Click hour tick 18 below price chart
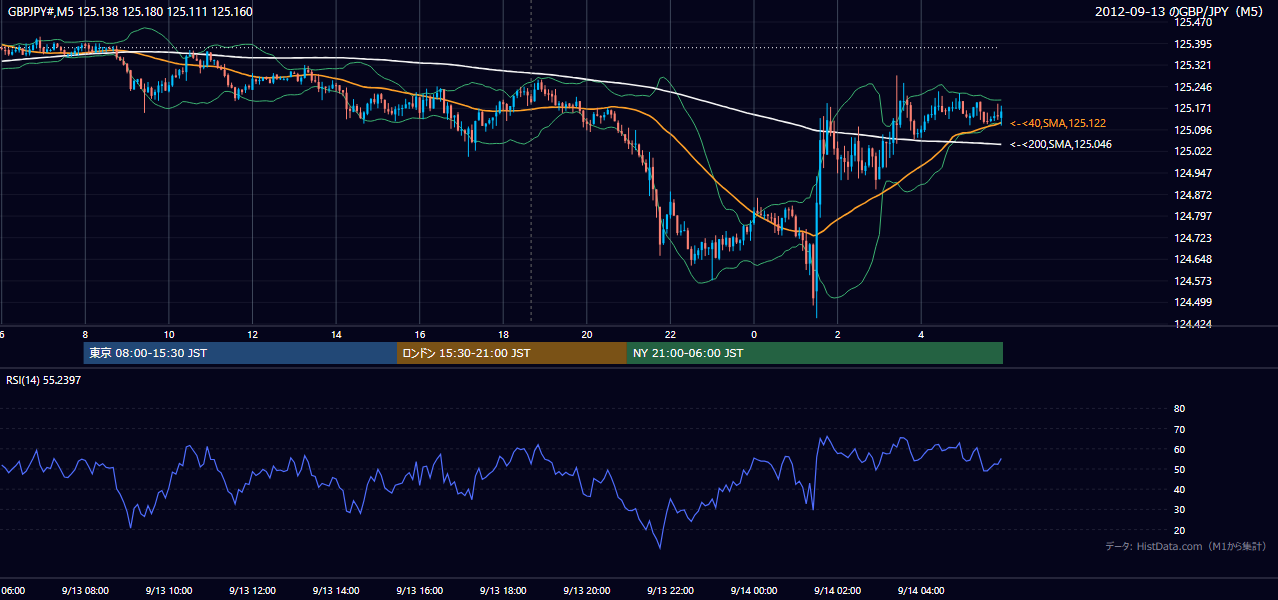 click(x=503, y=334)
